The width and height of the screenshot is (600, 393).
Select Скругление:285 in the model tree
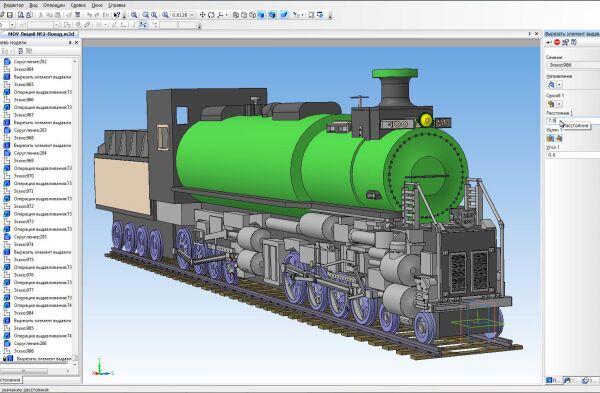(x=30, y=237)
